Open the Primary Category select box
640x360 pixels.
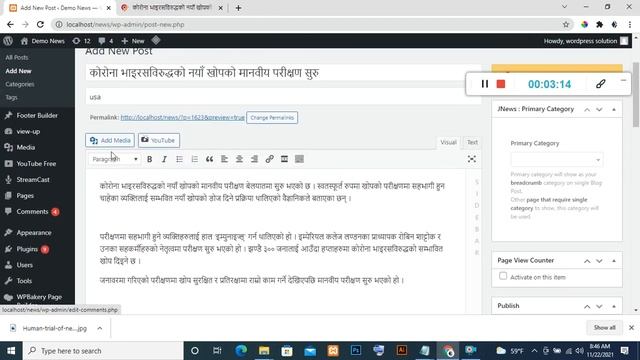(x=556, y=160)
